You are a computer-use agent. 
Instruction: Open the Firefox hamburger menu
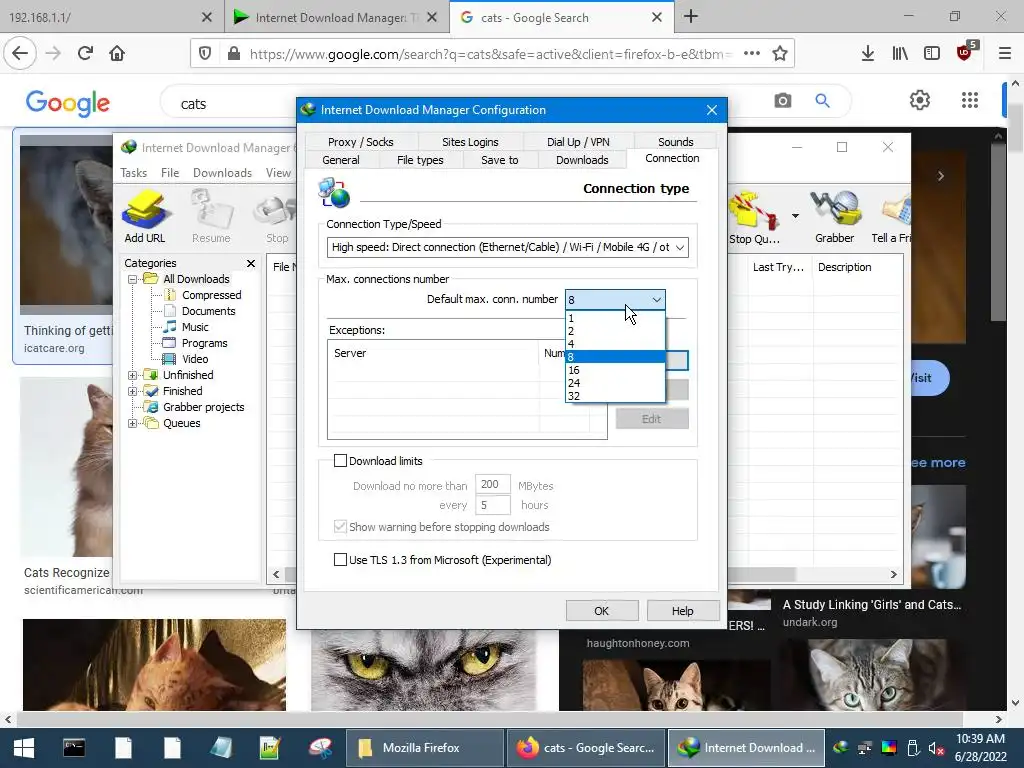coord(1005,54)
